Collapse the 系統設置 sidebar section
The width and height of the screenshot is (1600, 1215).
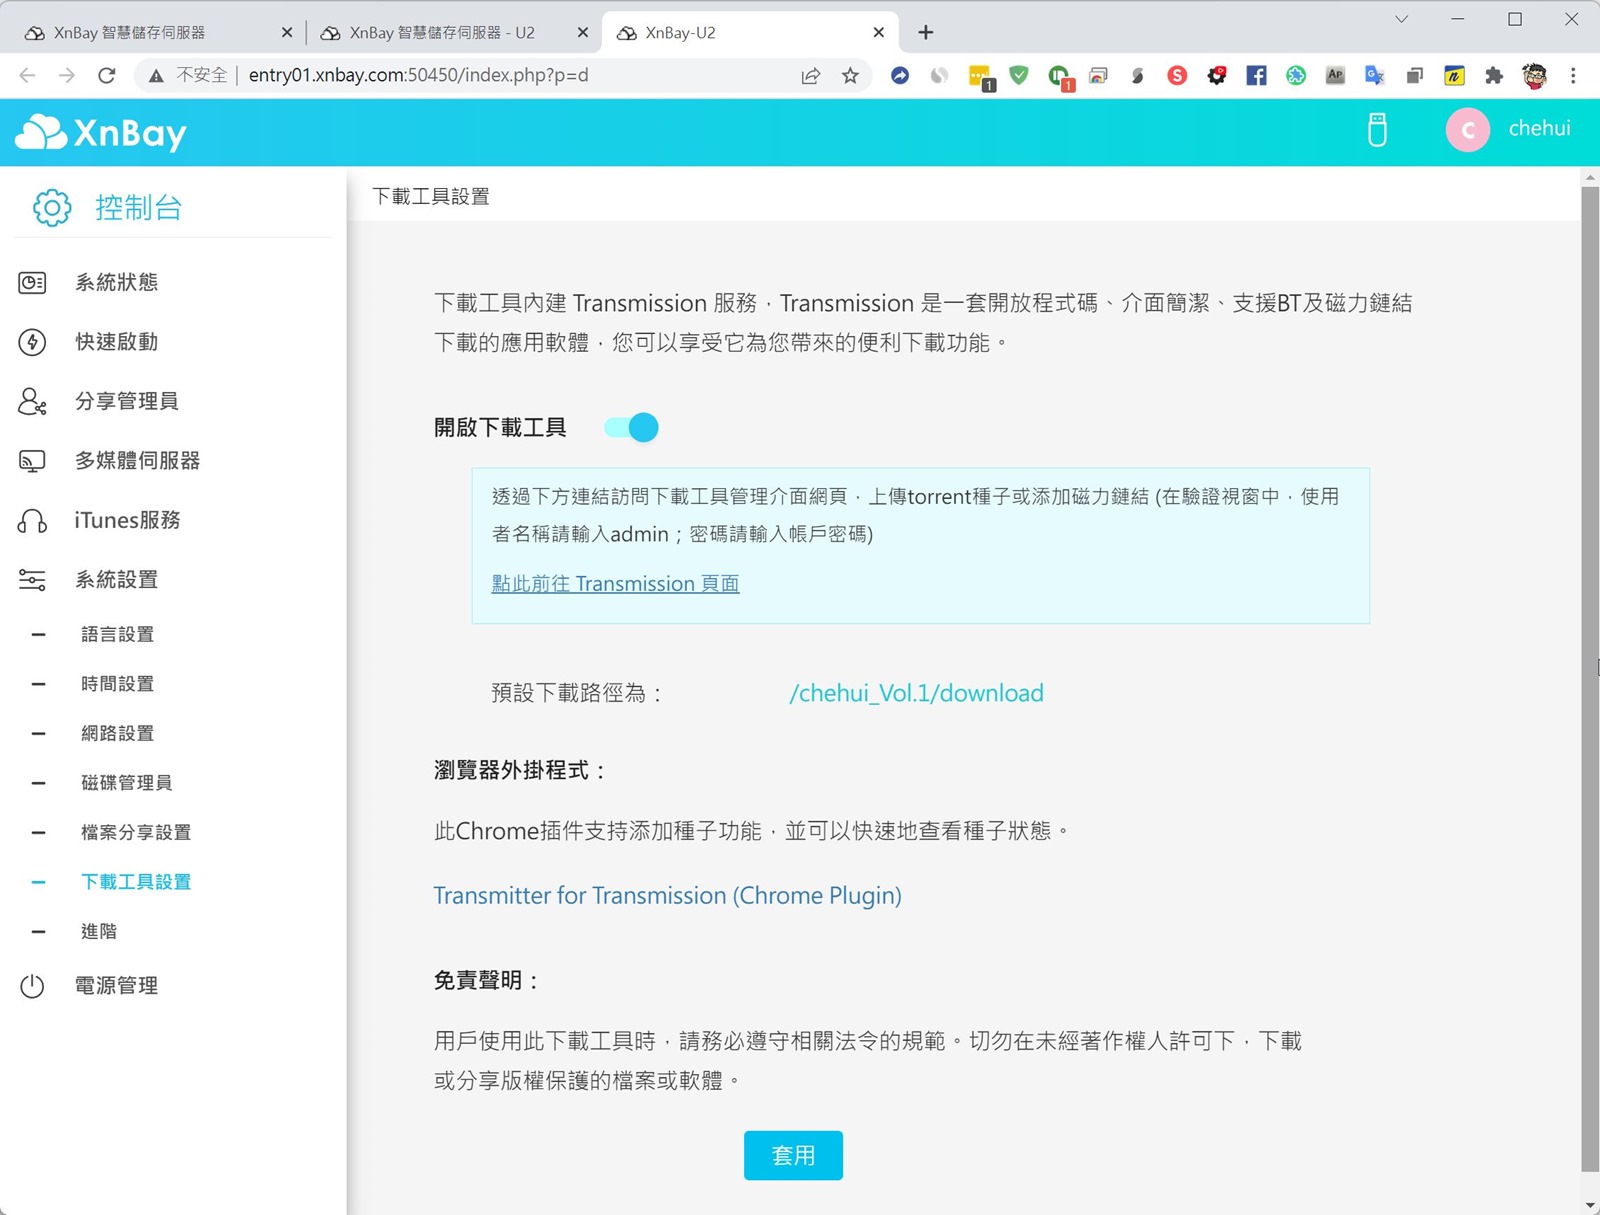coord(116,580)
